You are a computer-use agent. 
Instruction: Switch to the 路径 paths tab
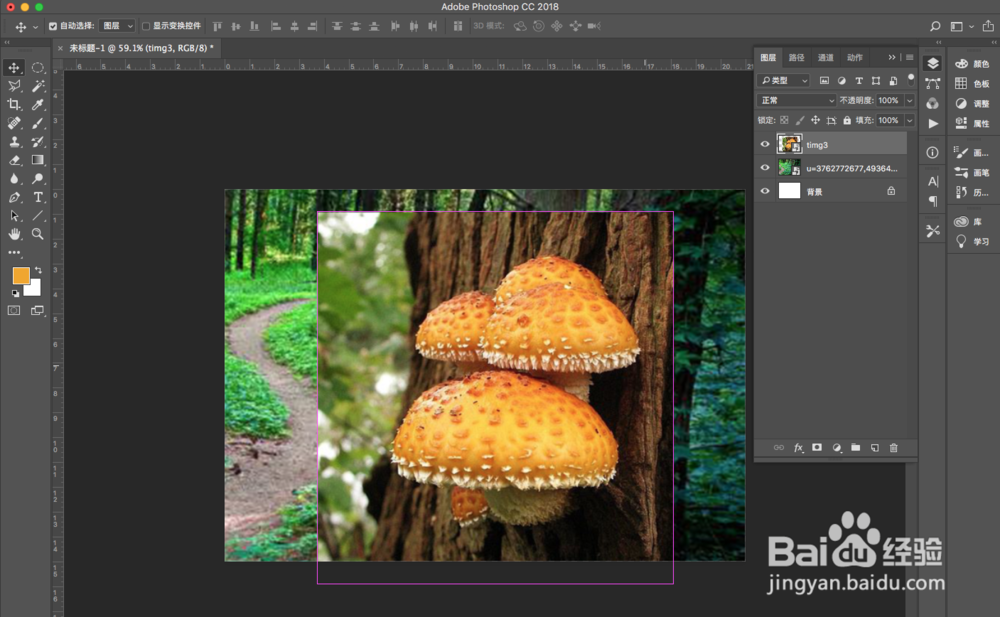coord(796,58)
